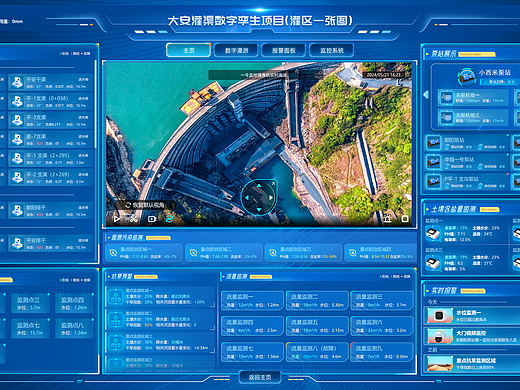Image resolution: width=520 pixels, height=390 pixels.
Task: Switch to the 监控系统 tab
Action: pos(332,50)
